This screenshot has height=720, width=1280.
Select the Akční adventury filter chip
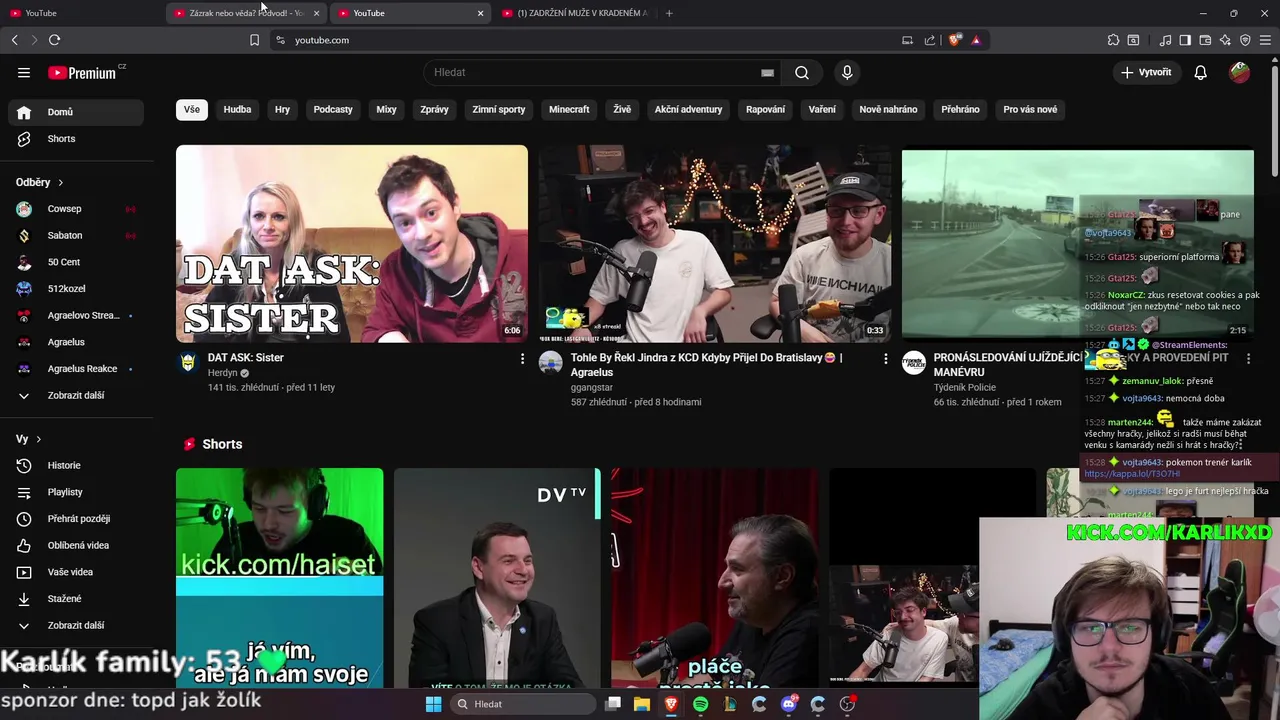tap(688, 109)
